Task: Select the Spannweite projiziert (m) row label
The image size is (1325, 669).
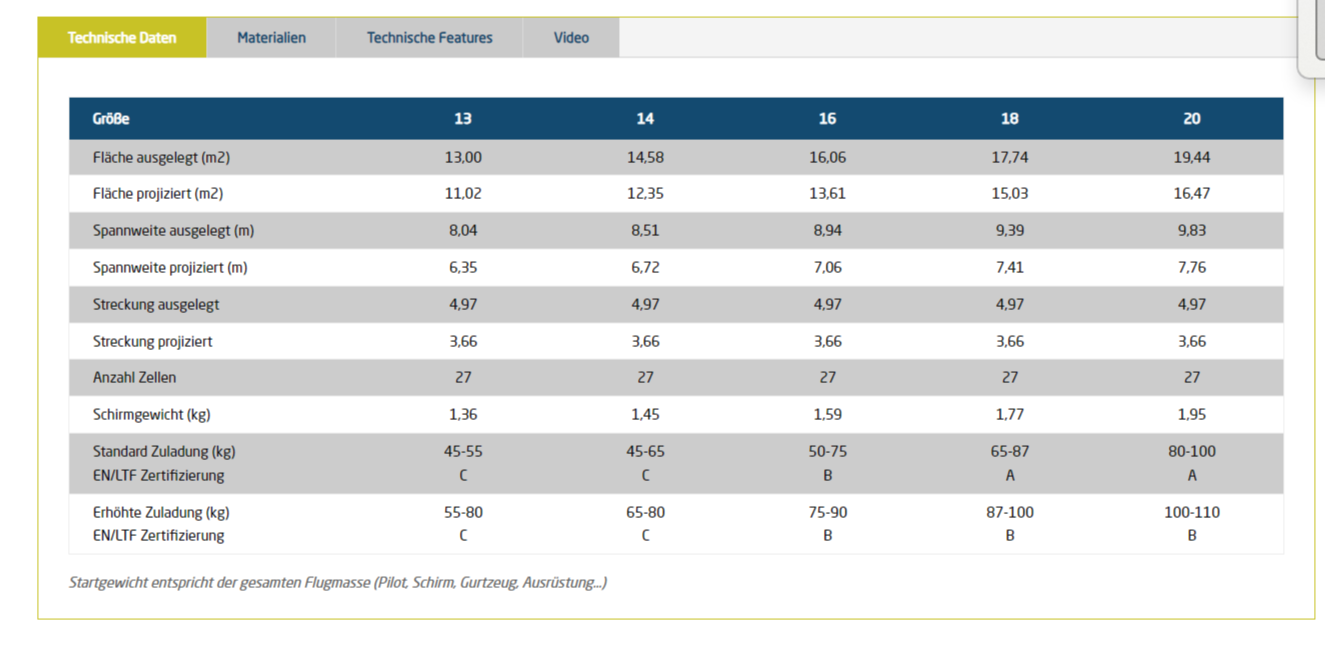Action: tap(170, 267)
